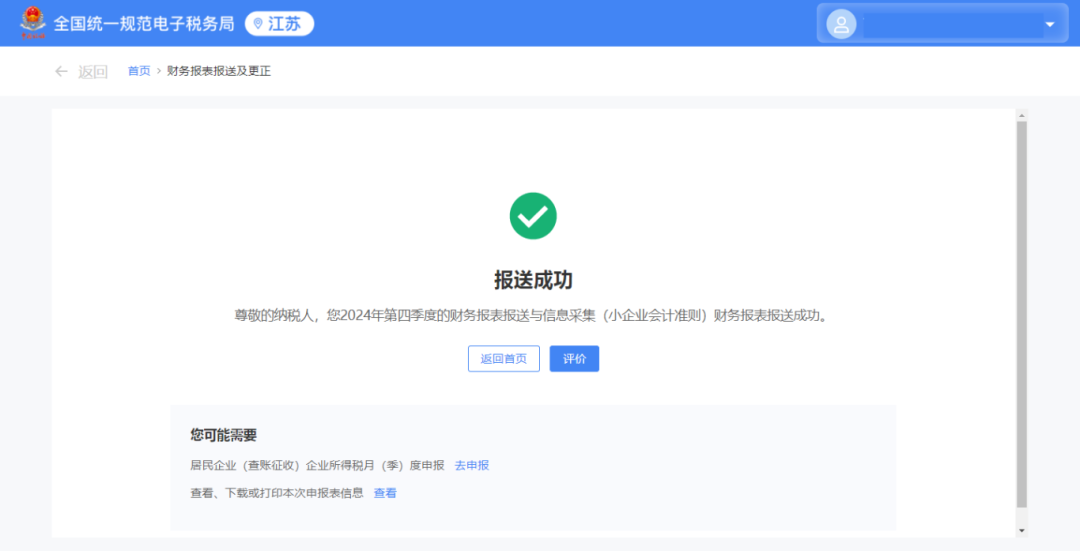Click the 您可能需要 heading
The width and height of the screenshot is (1080, 551).
(x=223, y=435)
